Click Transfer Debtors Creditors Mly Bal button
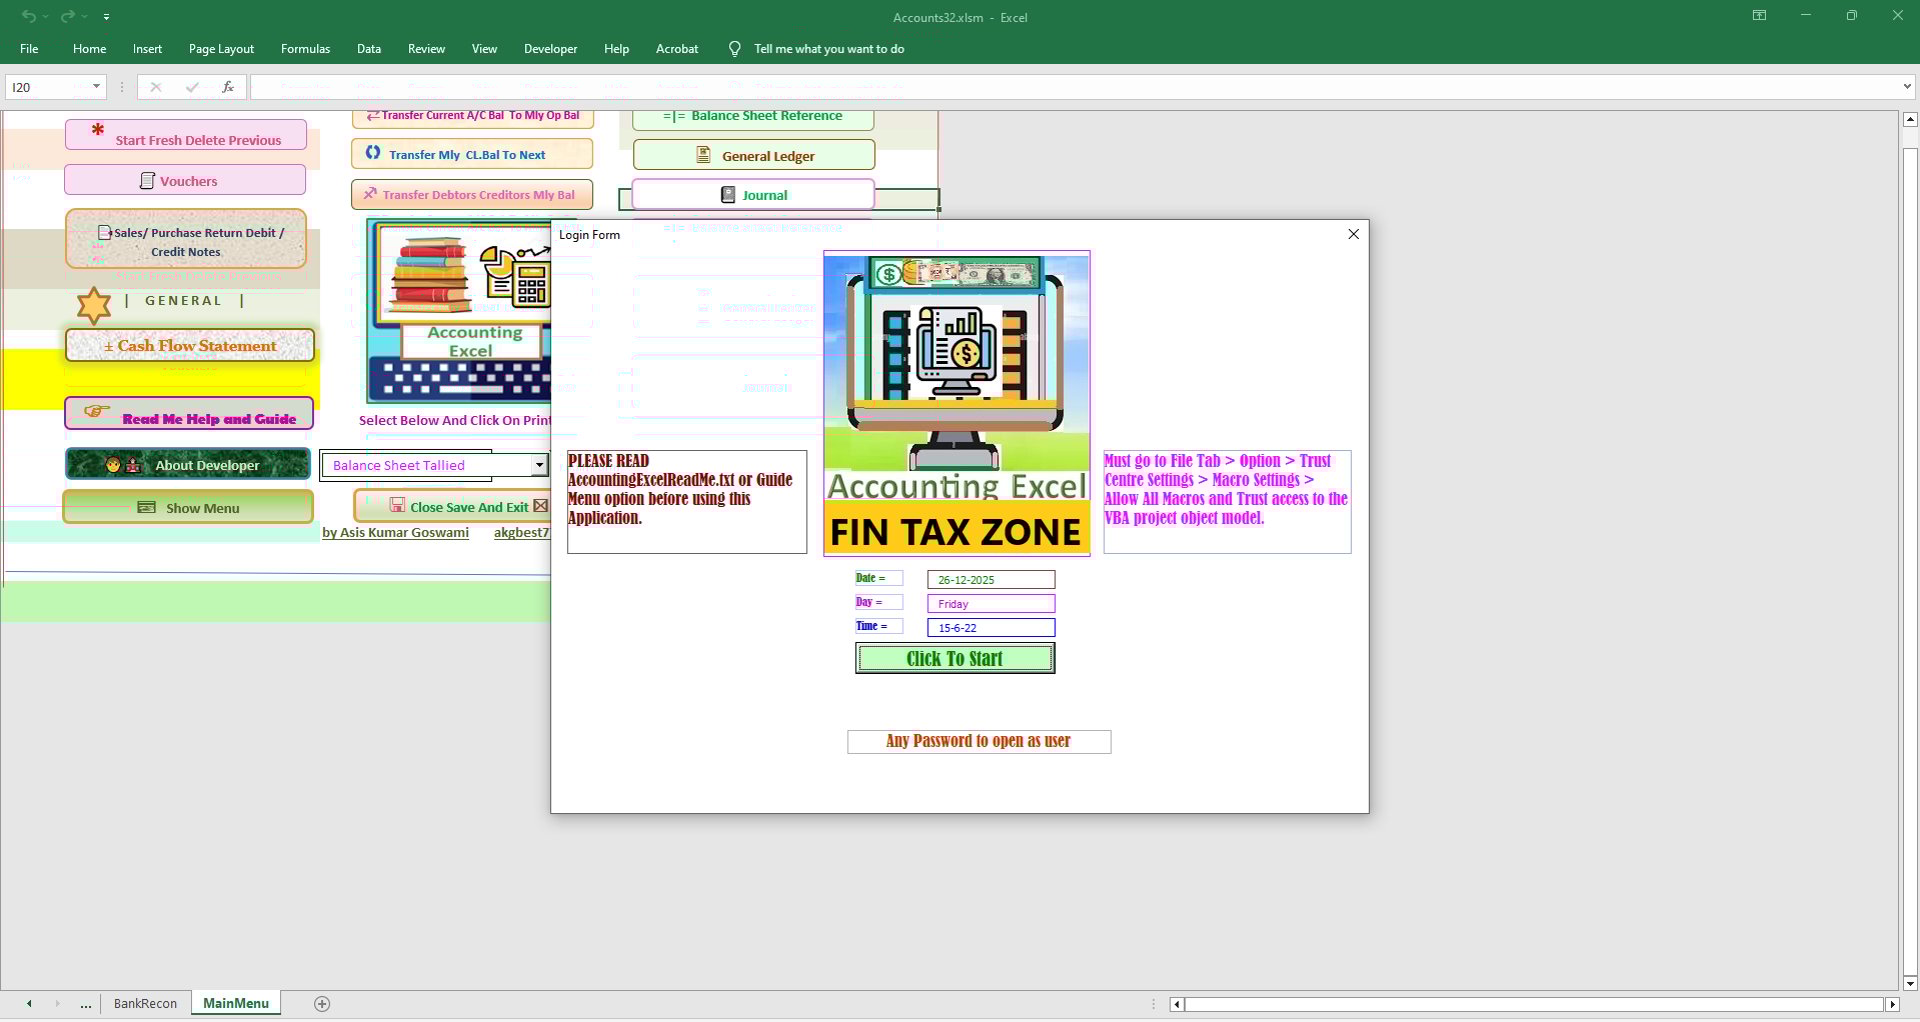 click(472, 194)
